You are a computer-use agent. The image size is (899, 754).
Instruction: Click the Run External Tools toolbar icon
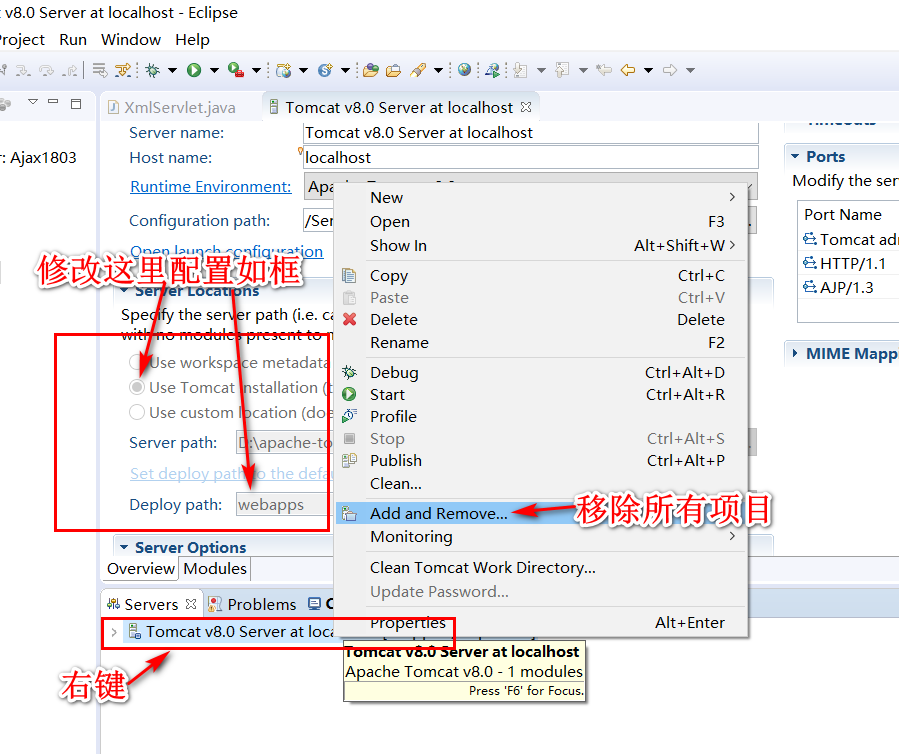236,71
